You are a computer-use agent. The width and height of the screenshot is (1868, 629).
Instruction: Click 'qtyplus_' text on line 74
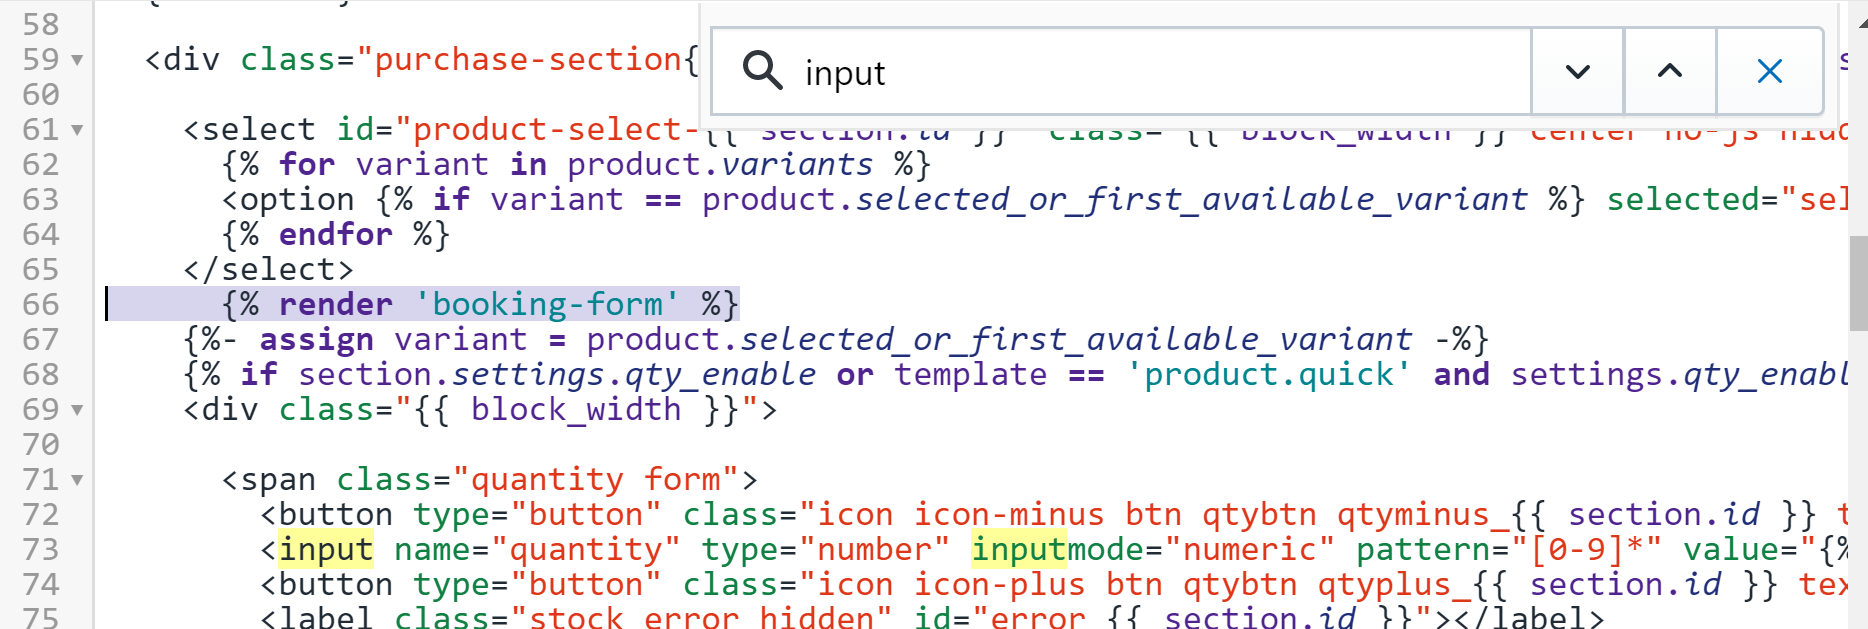[x=1394, y=584]
